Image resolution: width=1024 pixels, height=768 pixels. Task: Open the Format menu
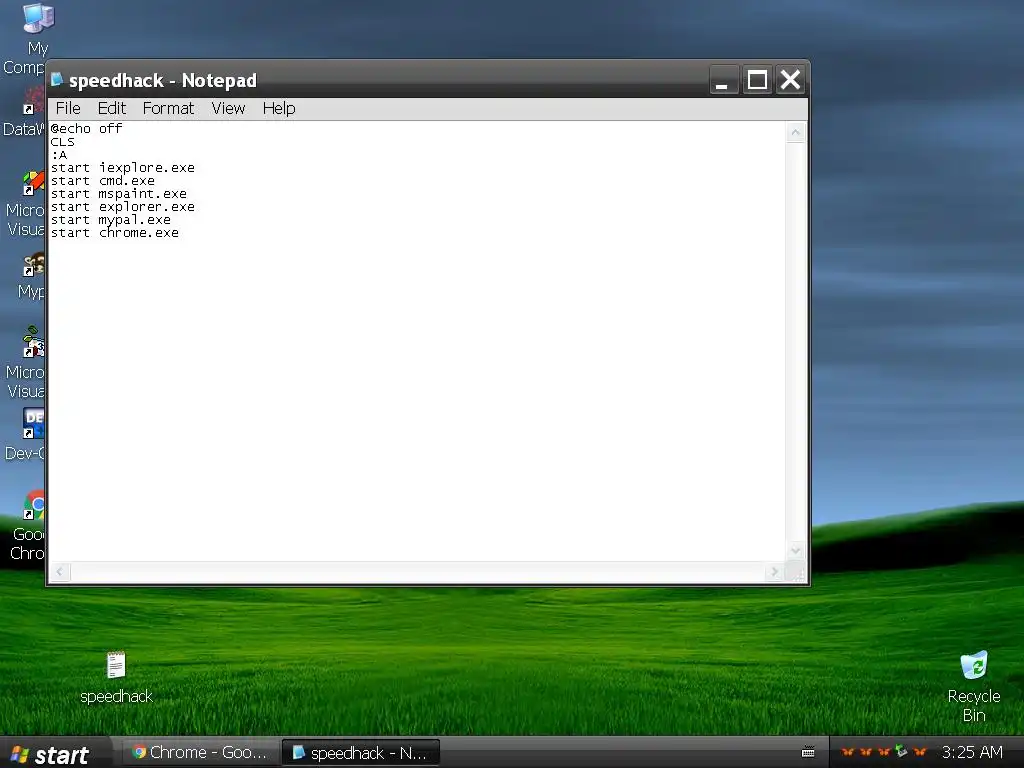coord(168,108)
